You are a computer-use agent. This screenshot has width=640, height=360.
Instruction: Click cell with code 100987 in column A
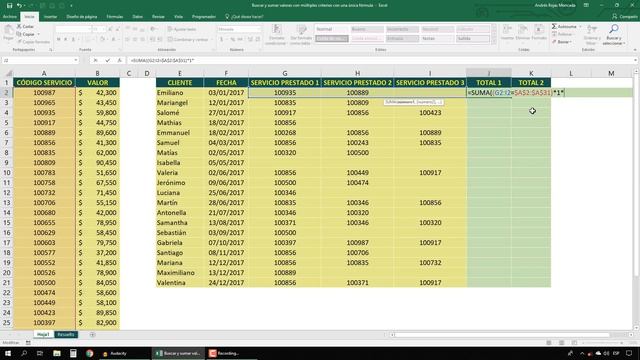pos(44,93)
